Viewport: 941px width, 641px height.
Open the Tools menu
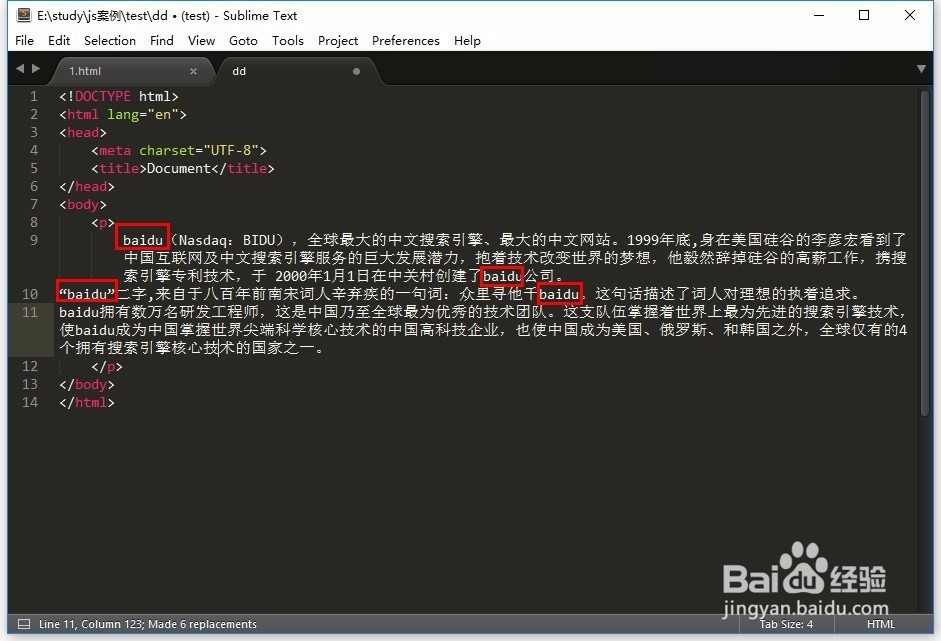click(287, 40)
